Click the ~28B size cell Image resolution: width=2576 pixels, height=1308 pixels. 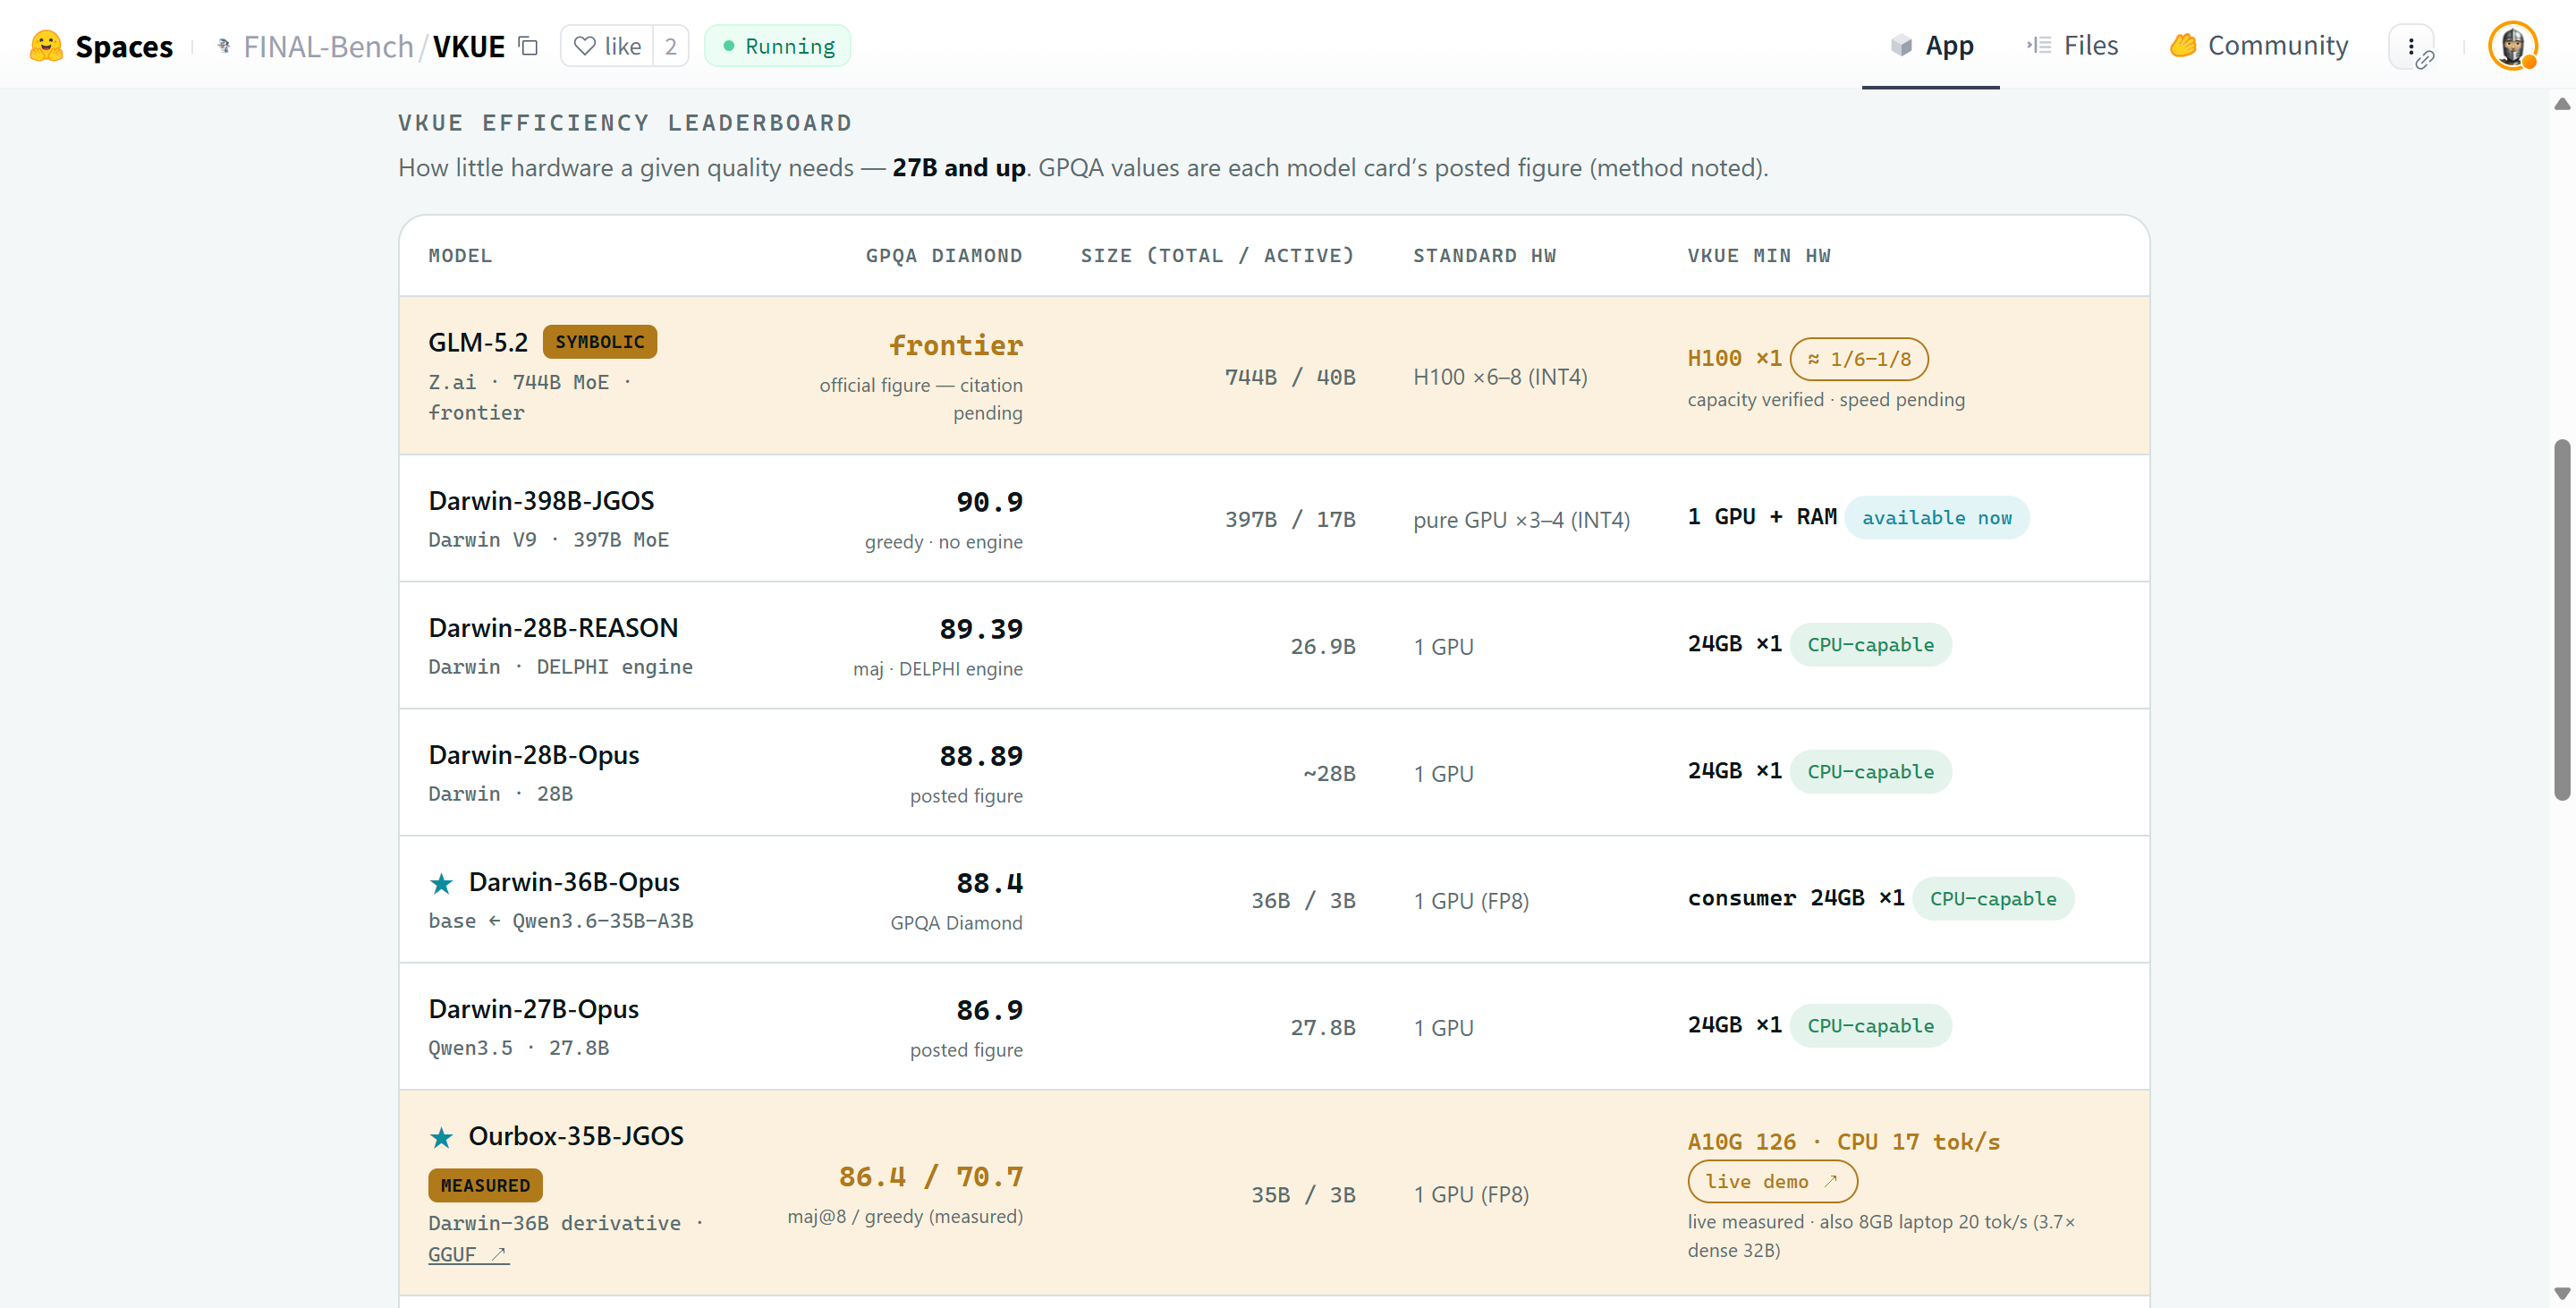[1329, 773]
